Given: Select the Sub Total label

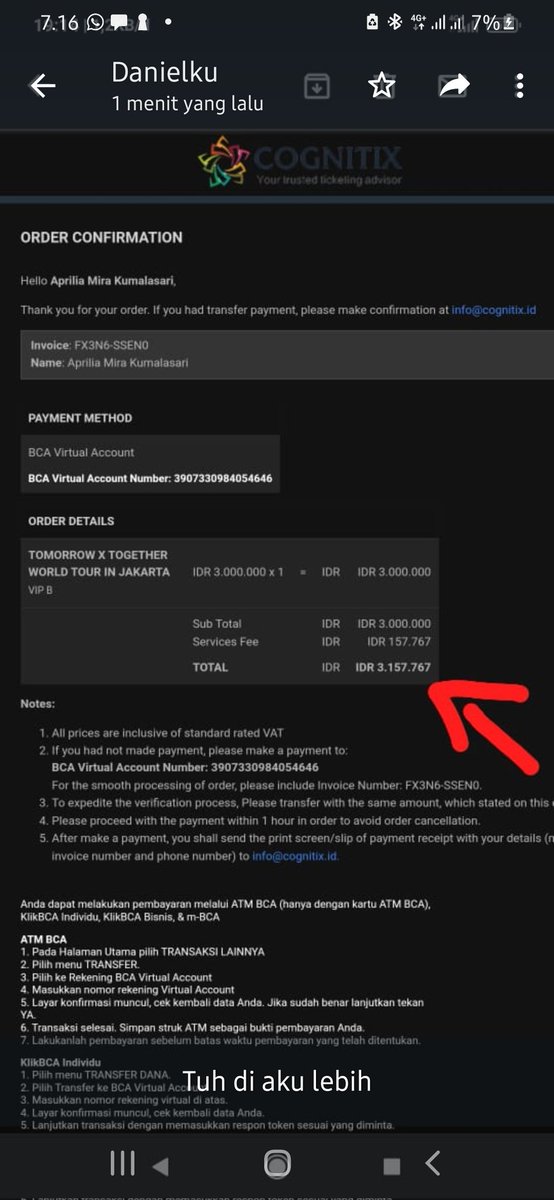Looking at the screenshot, I should (x=217, y=624).
